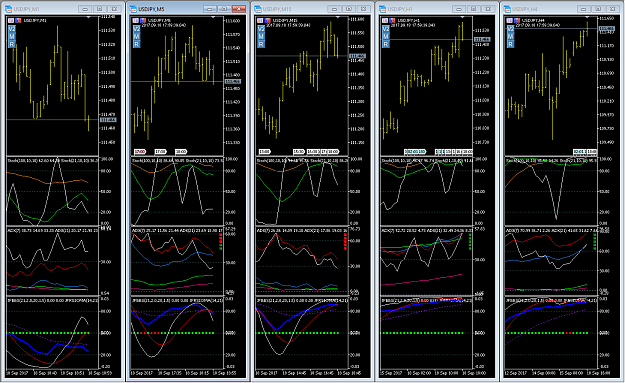Click the highlighted current price label in H1 chart
This screenshot has width=625, height=383.
482,39
